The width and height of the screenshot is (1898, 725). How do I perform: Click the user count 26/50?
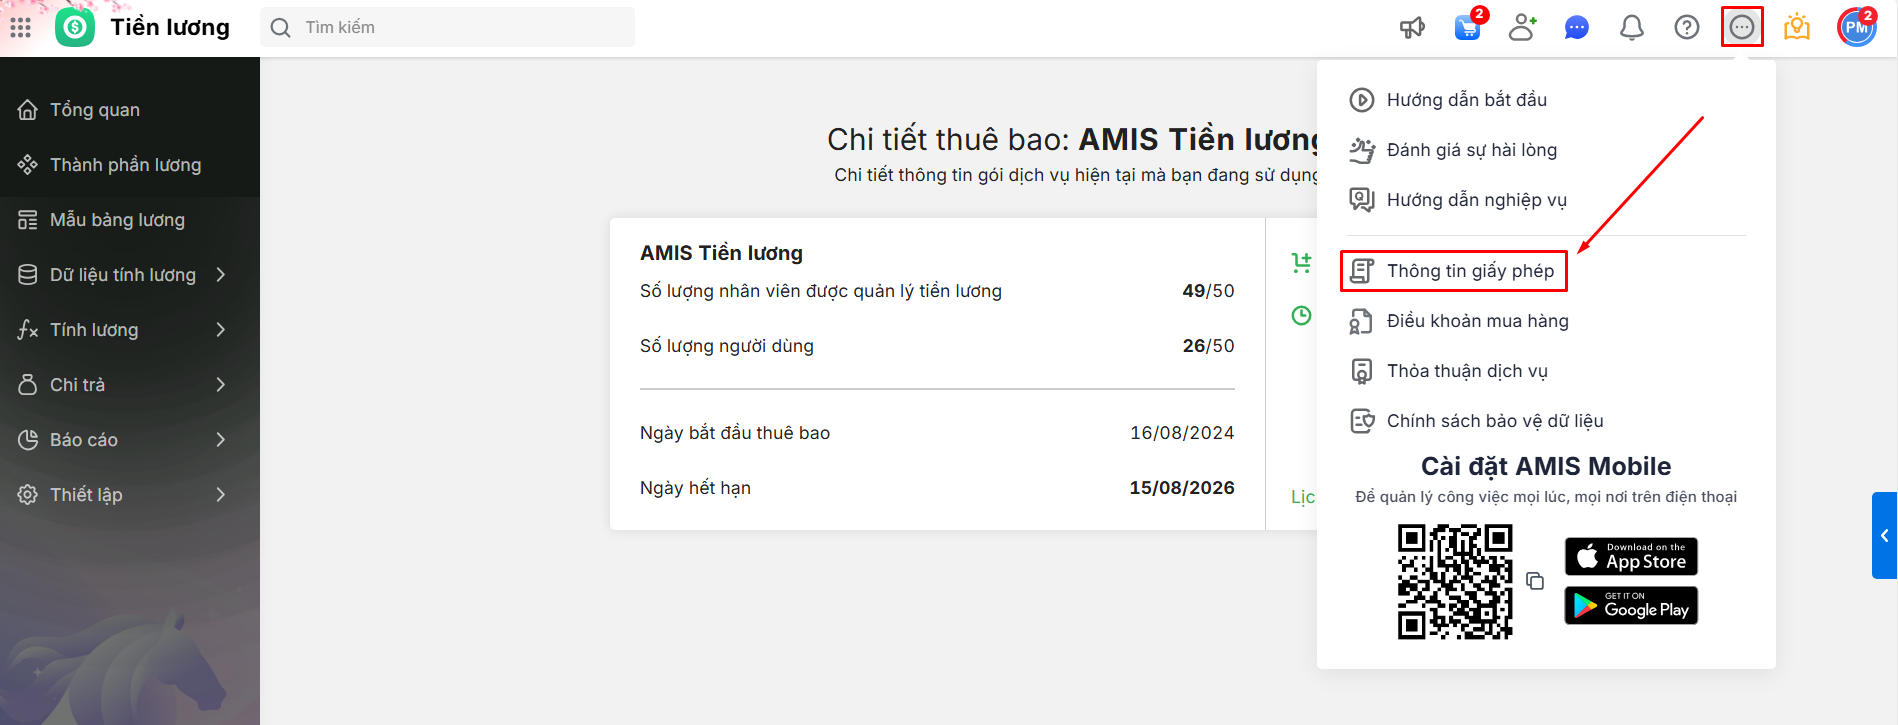[x=1208, y=346]
